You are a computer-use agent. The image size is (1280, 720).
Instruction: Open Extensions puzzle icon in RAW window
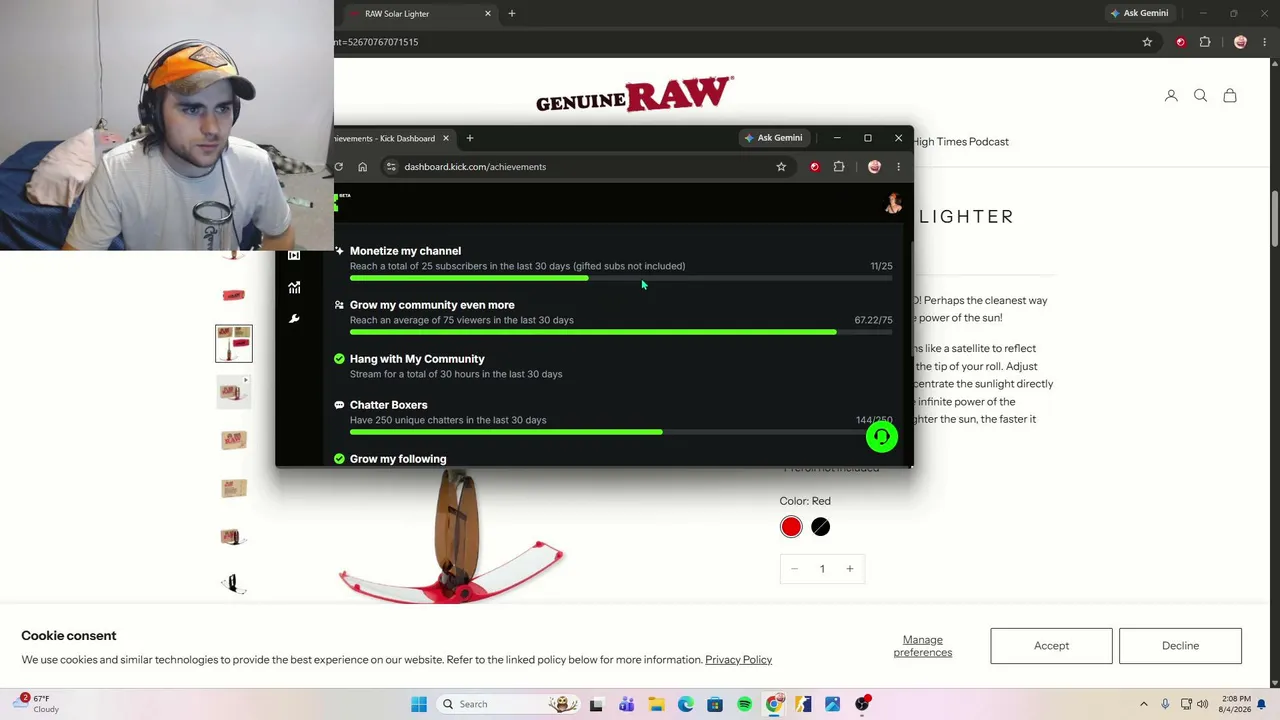(1205, 42)
